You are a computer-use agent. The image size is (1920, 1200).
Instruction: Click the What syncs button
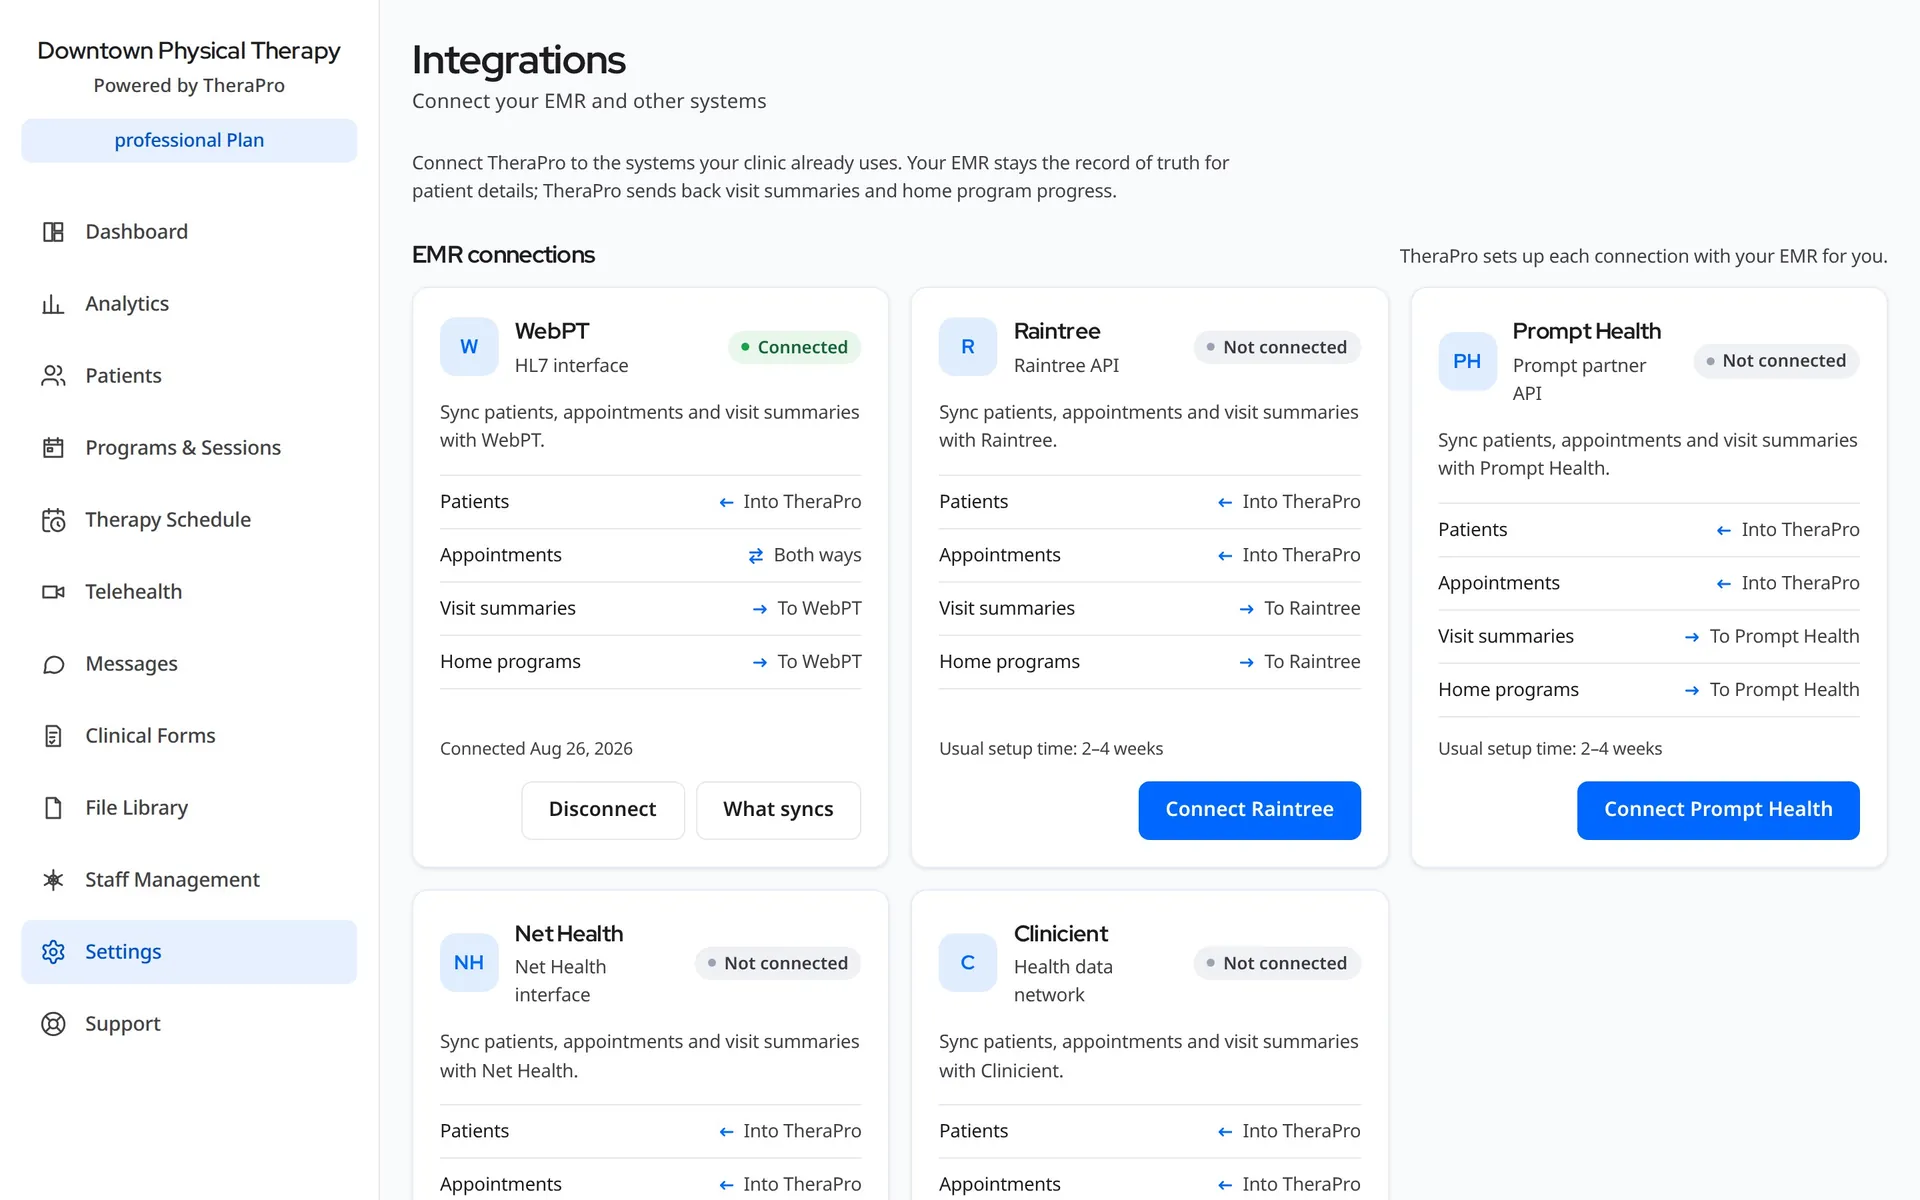coord(778,810)
